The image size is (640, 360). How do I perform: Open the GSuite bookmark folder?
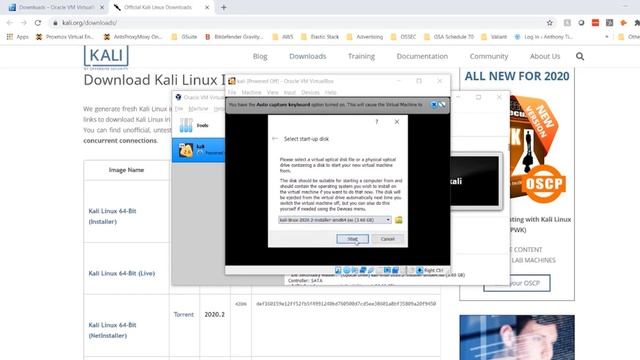pos(184,37)
